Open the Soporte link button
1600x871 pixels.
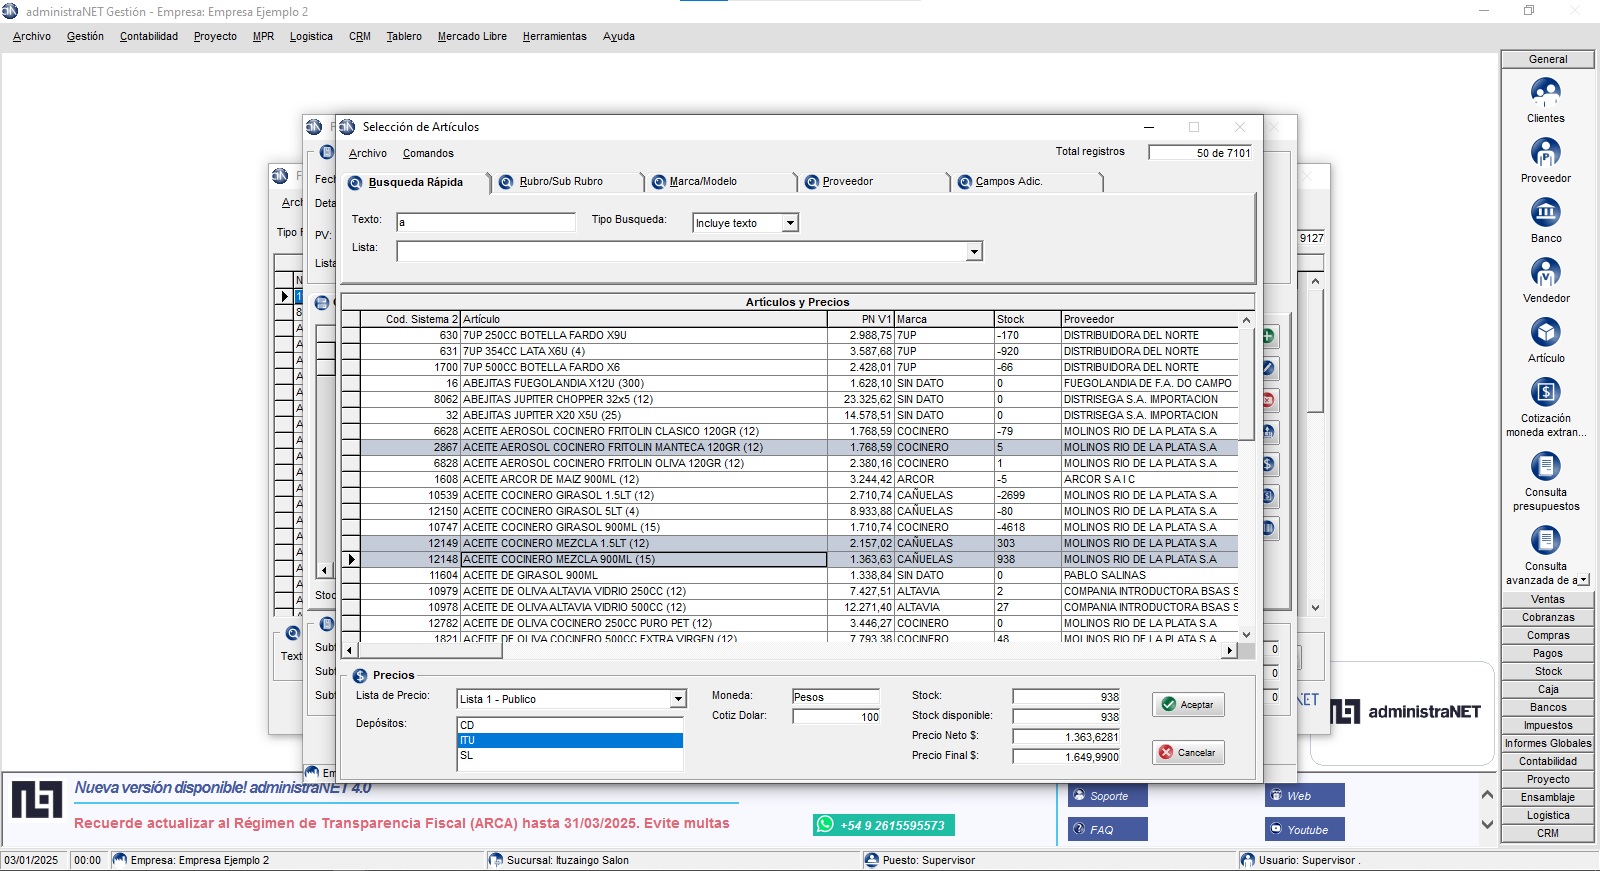[x=1107, y=796]
